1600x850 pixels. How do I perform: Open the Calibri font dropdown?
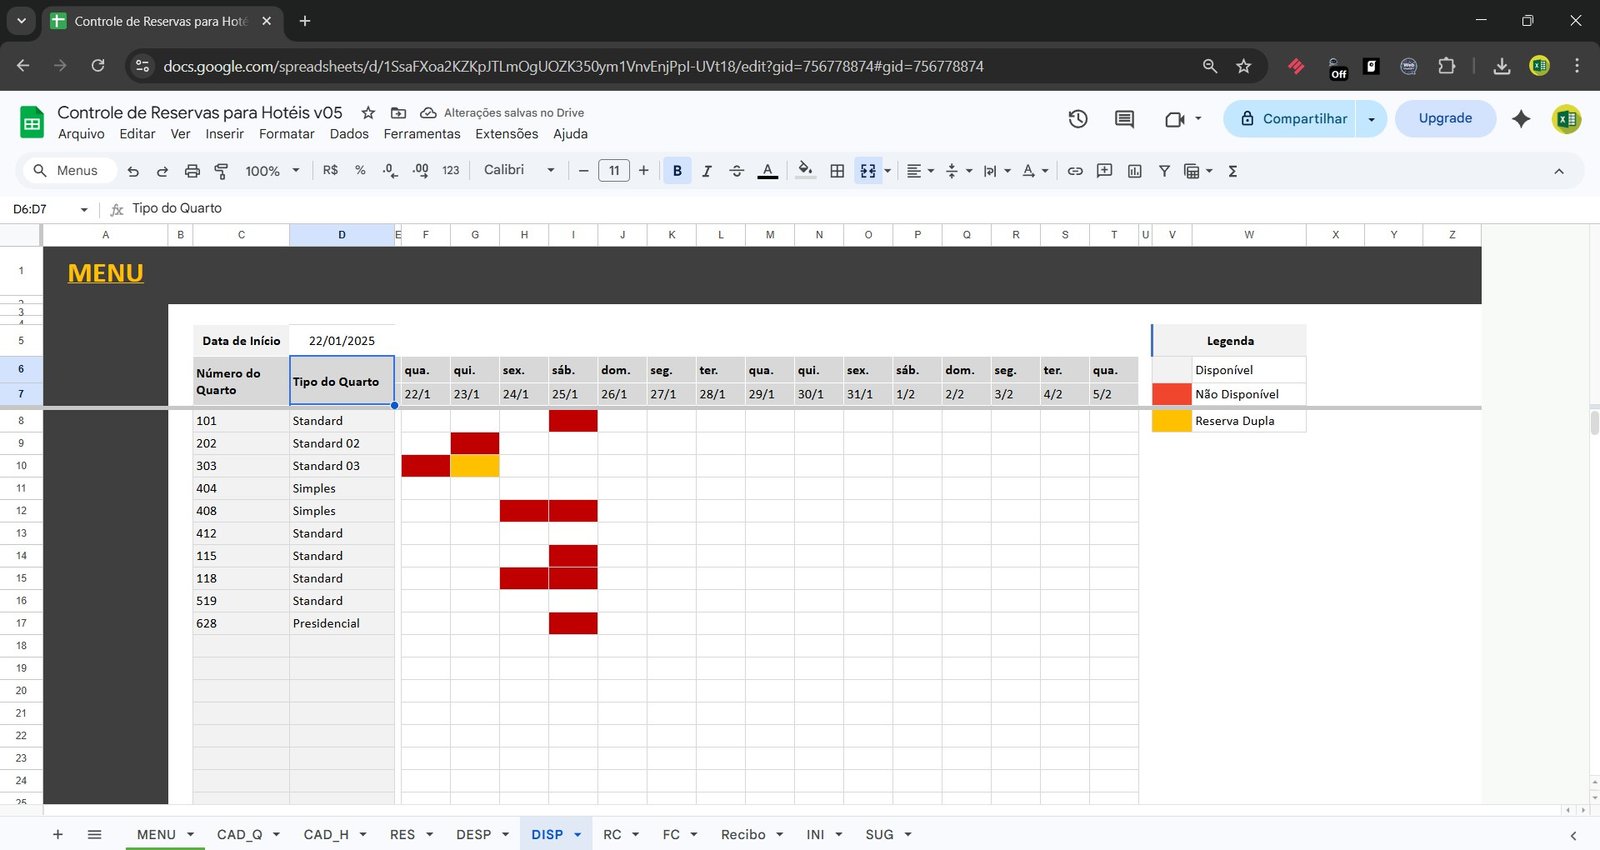(518, 171)
